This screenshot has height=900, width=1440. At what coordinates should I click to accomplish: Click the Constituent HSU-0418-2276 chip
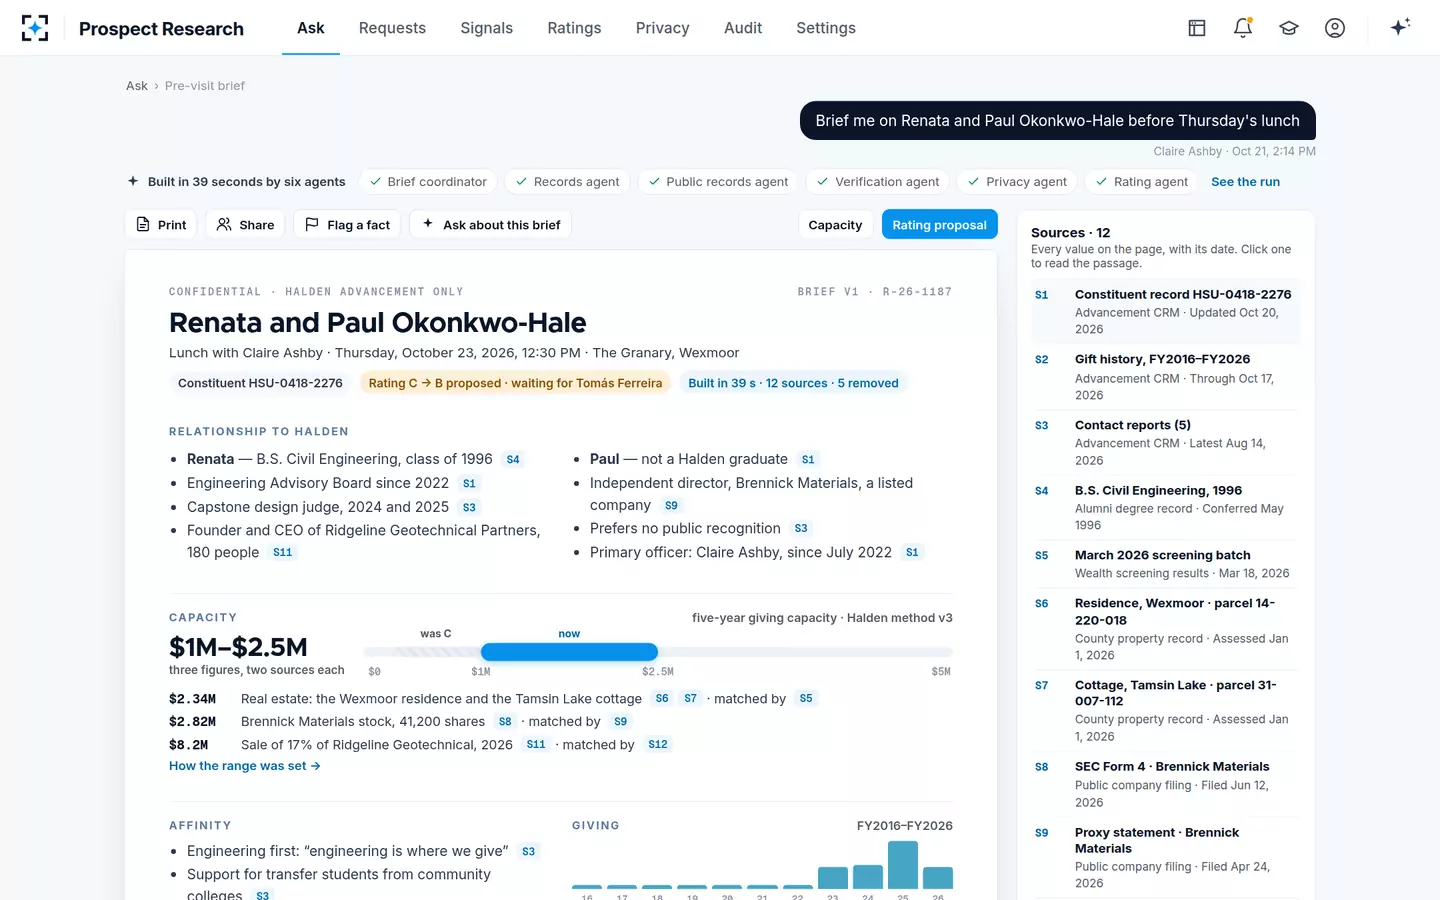(x=260, y=383)
